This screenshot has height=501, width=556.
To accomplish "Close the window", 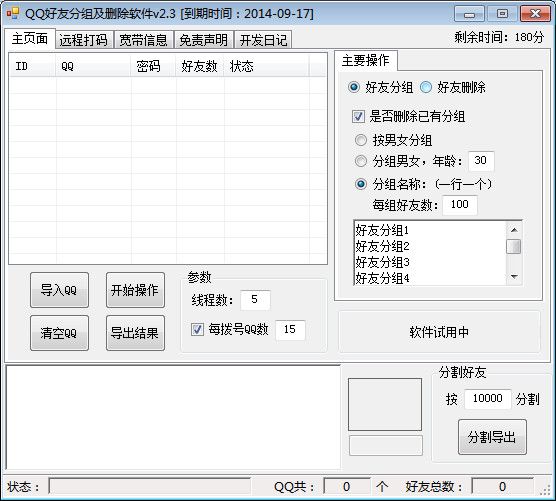I will click(535, 14).
